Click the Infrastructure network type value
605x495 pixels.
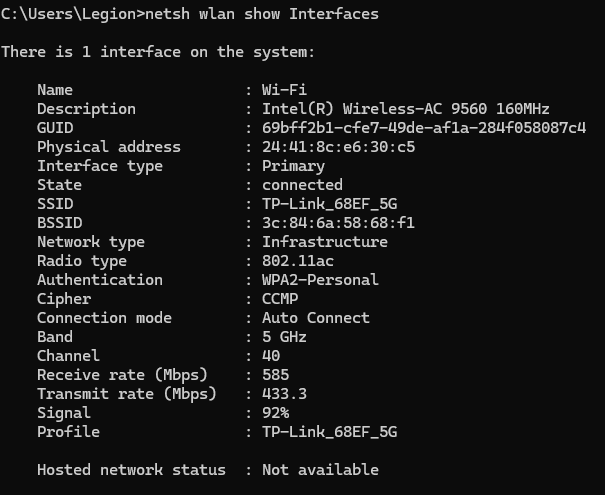coord(325,242)
